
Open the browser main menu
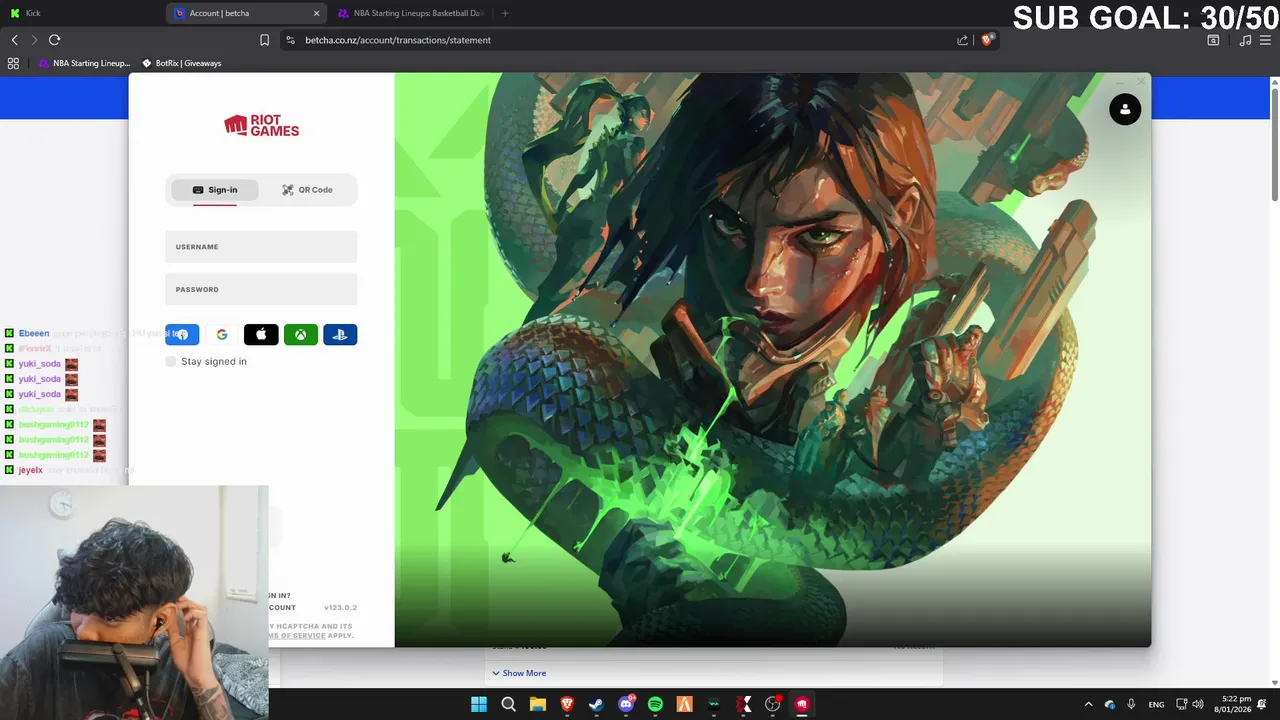(x=1267, y=40)
